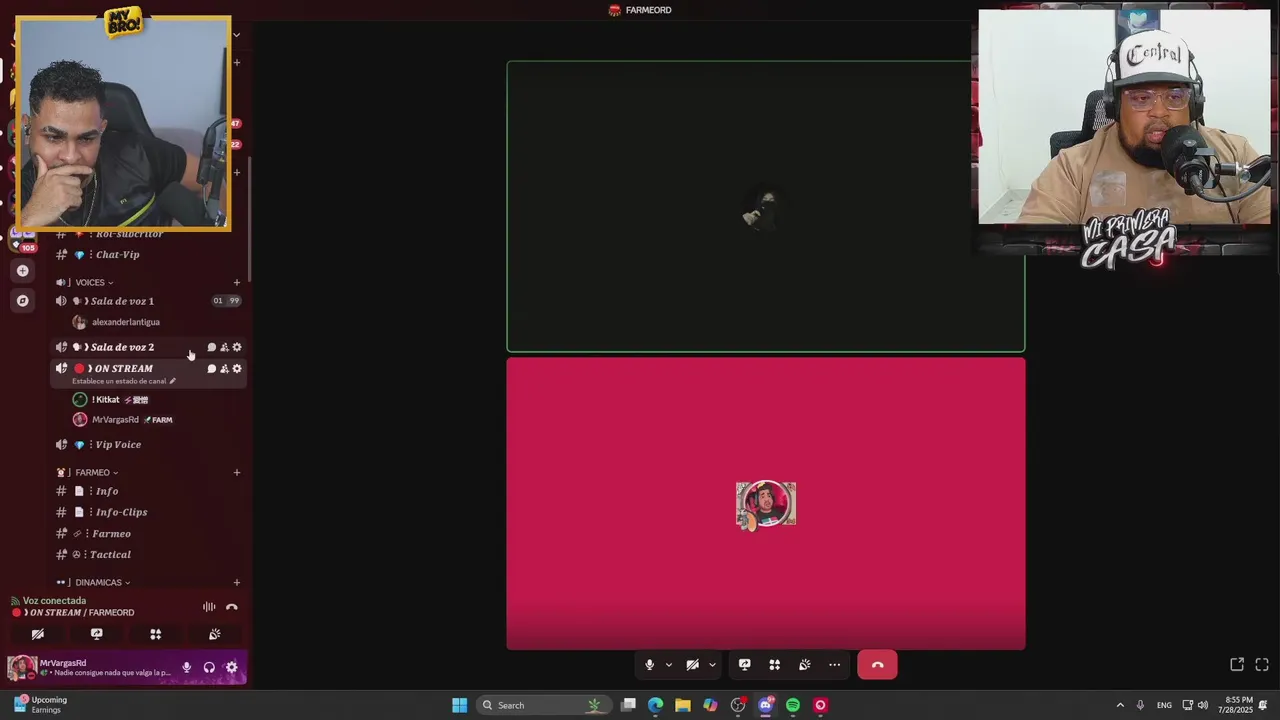This screenshot has width=1280, height=720.
Task: Open MrVargasRd user profile panel
Action: click(90, 668)
